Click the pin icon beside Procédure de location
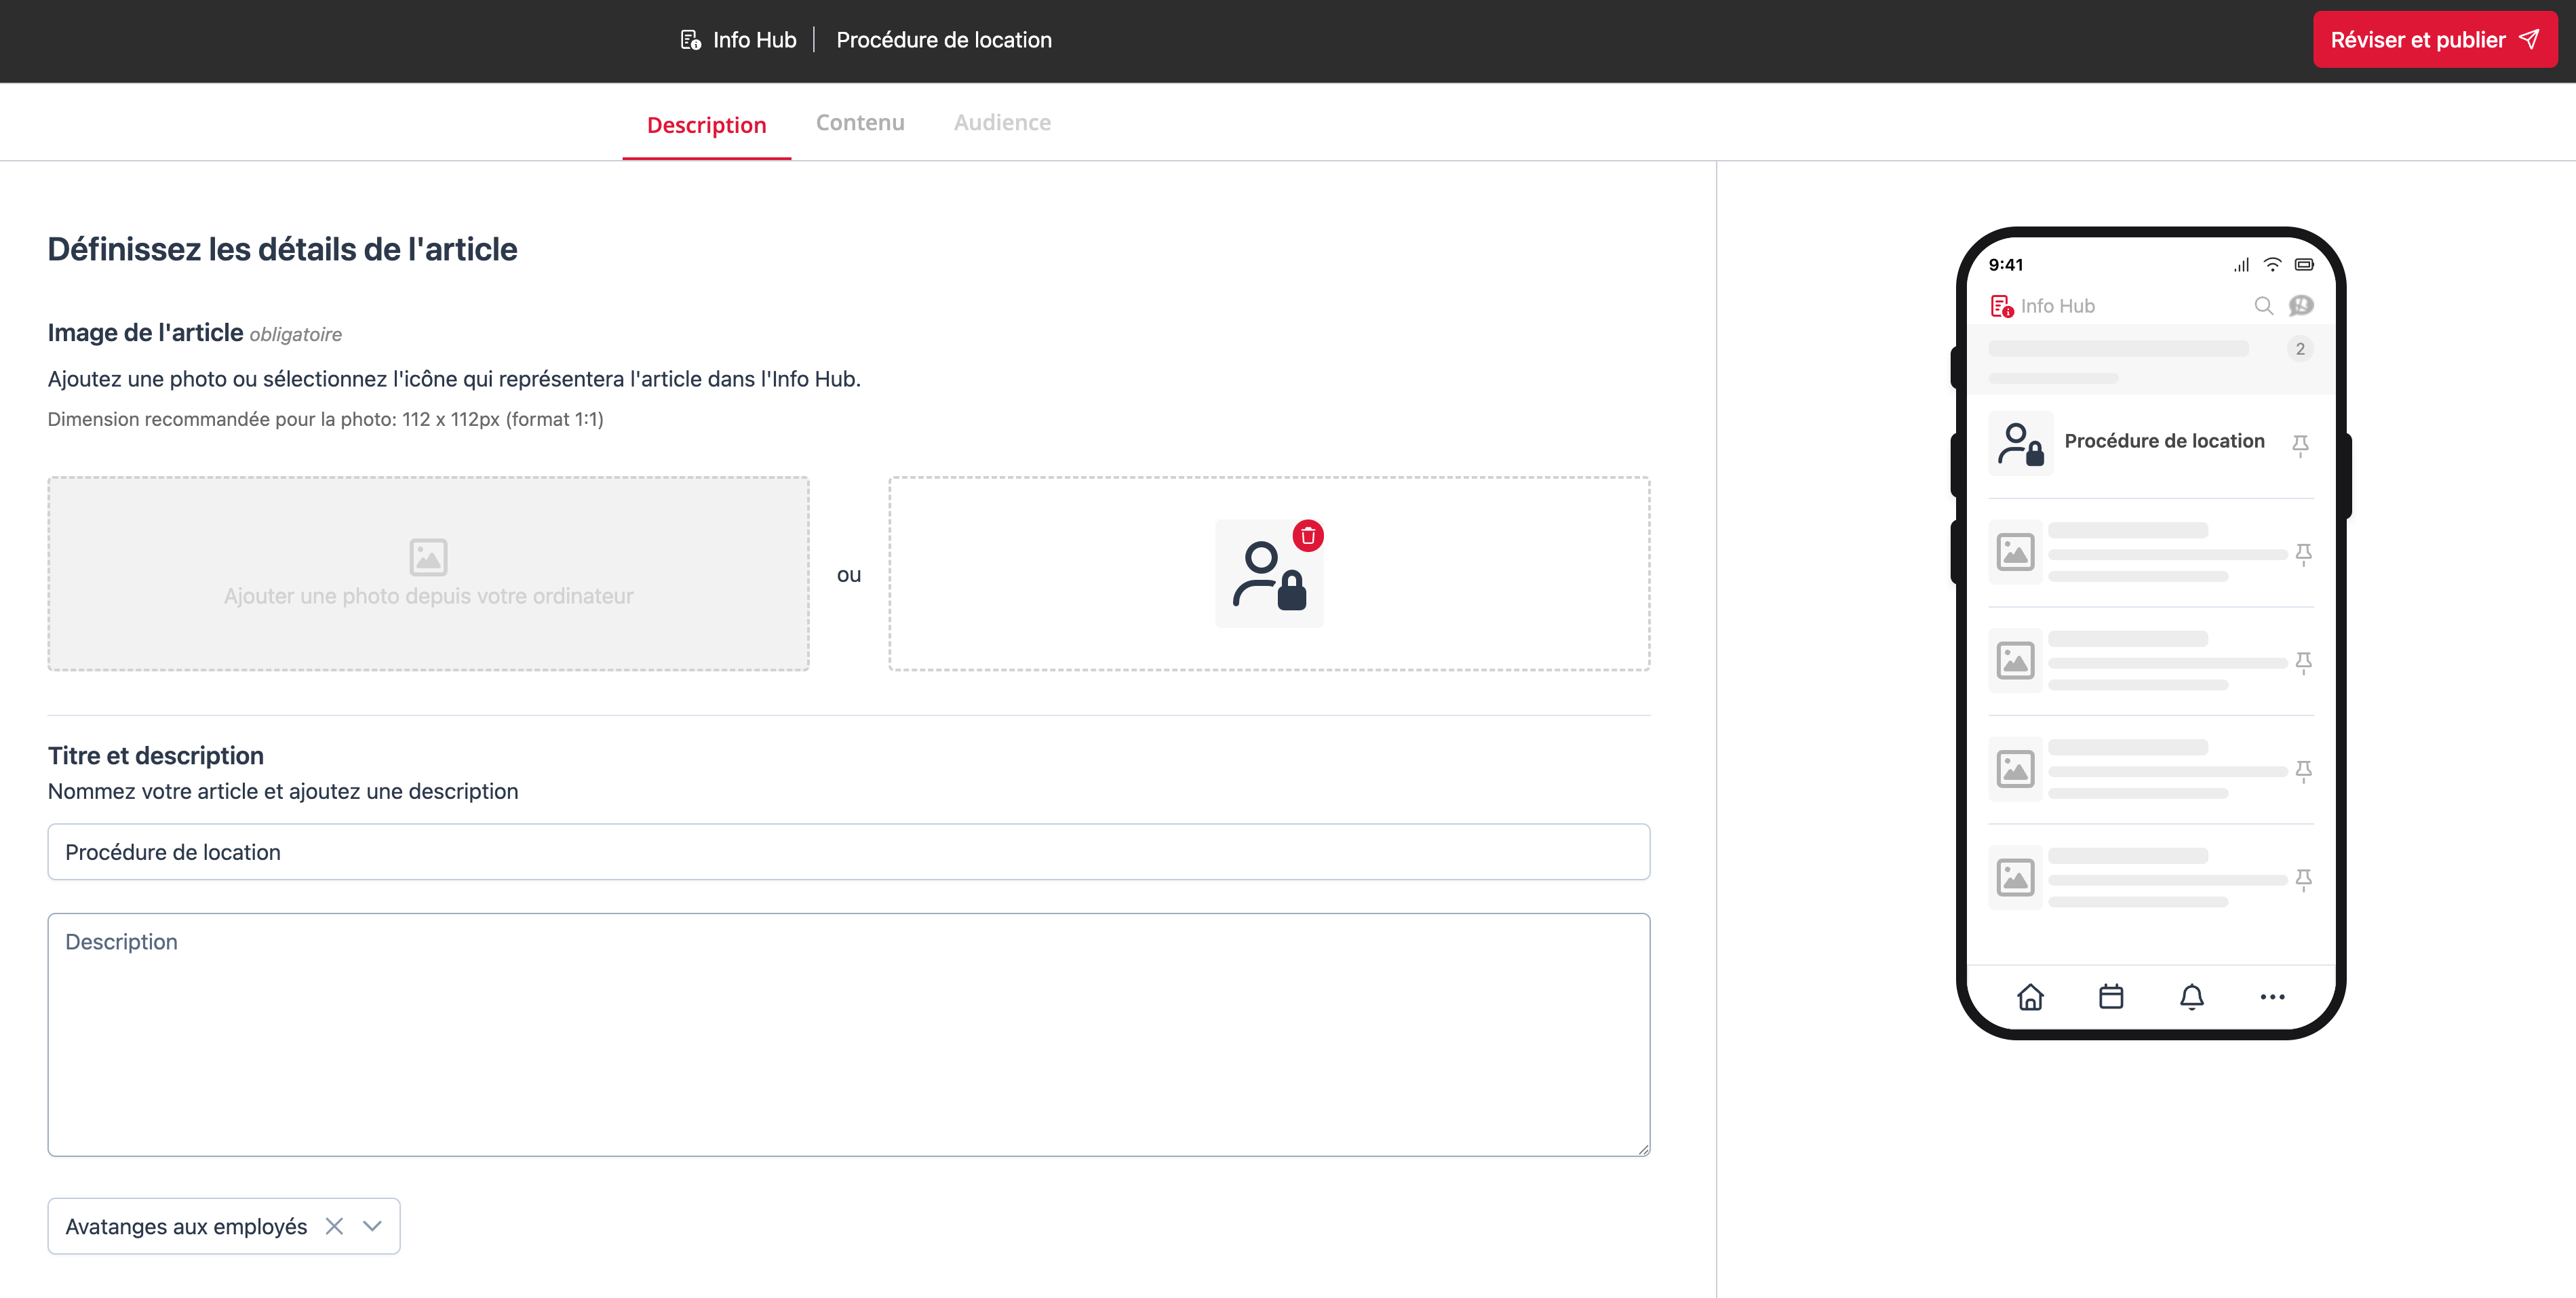 click(2300, 445)
